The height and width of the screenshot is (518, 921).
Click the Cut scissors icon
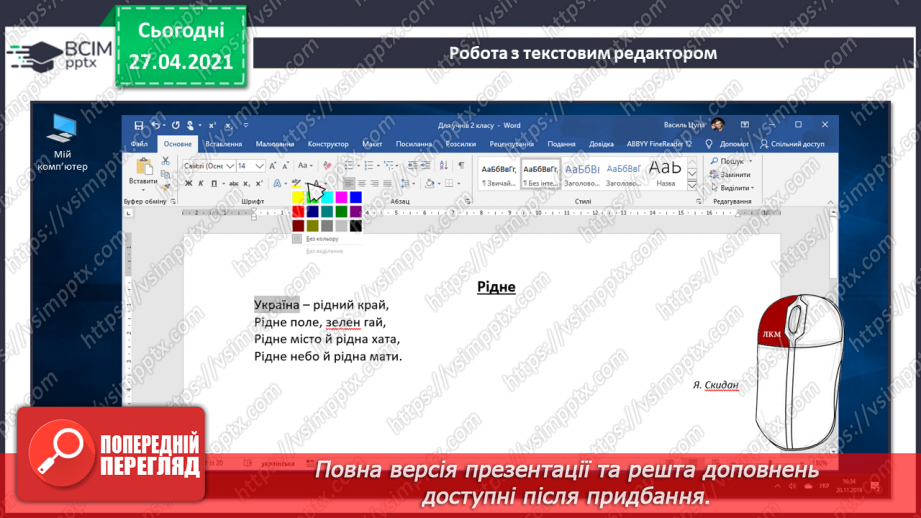[166, 161]
